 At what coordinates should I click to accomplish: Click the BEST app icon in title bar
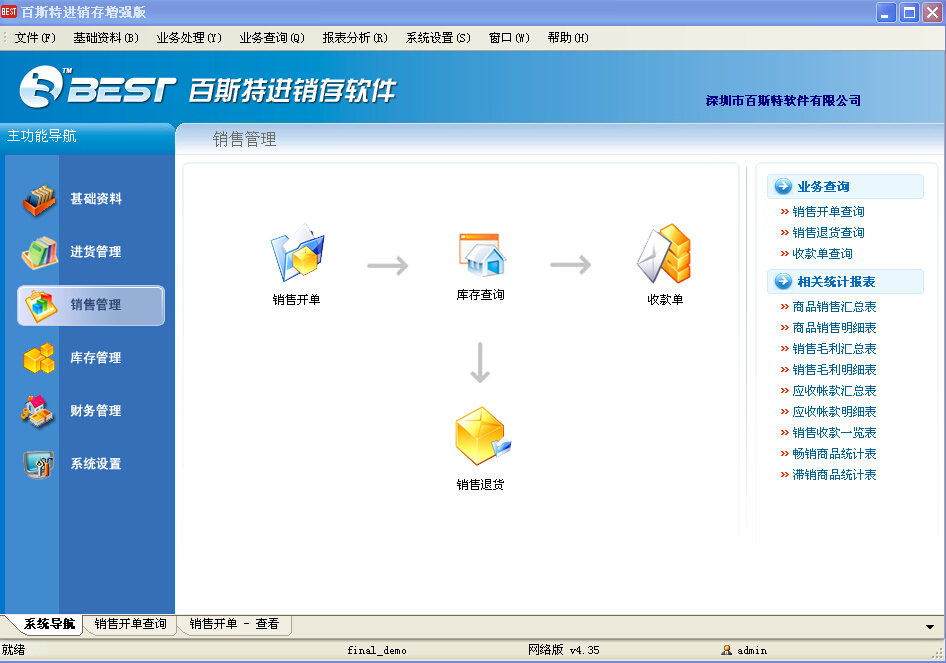8,11
